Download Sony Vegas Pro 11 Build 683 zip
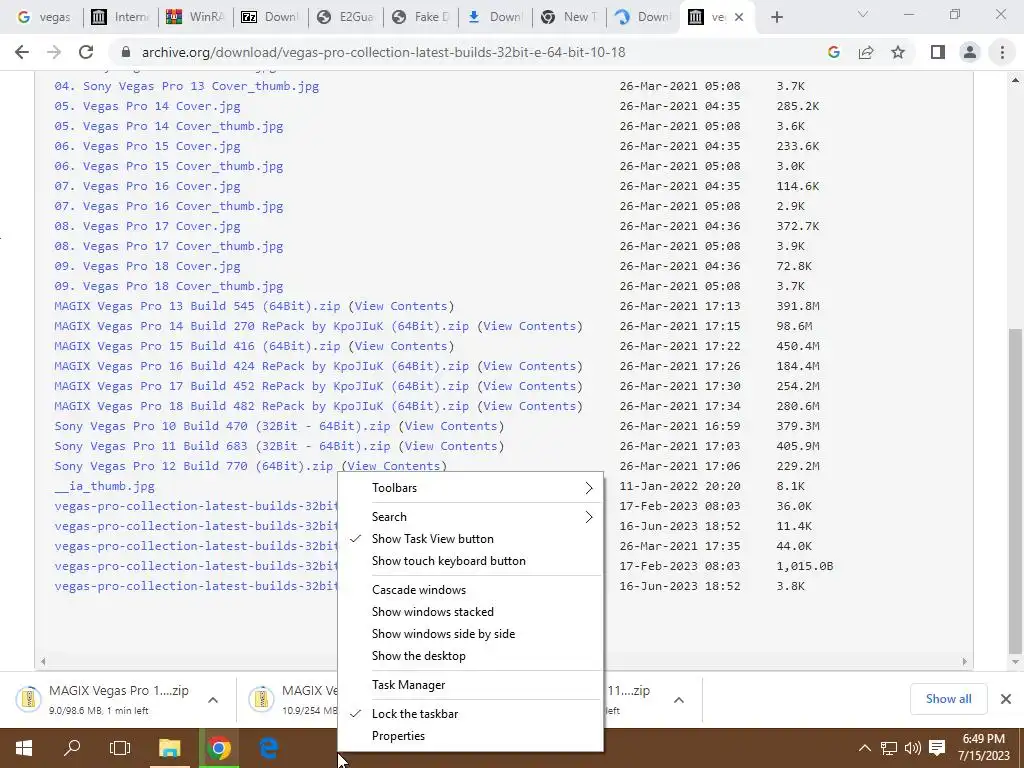Image resolution: width=1024 pixels, height=768 pixels. click(222, 447)
